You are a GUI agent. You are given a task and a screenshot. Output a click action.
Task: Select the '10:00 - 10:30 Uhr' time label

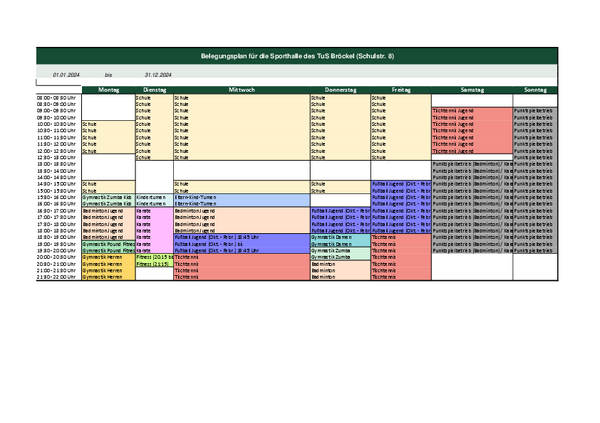click(x=56, y=124)
